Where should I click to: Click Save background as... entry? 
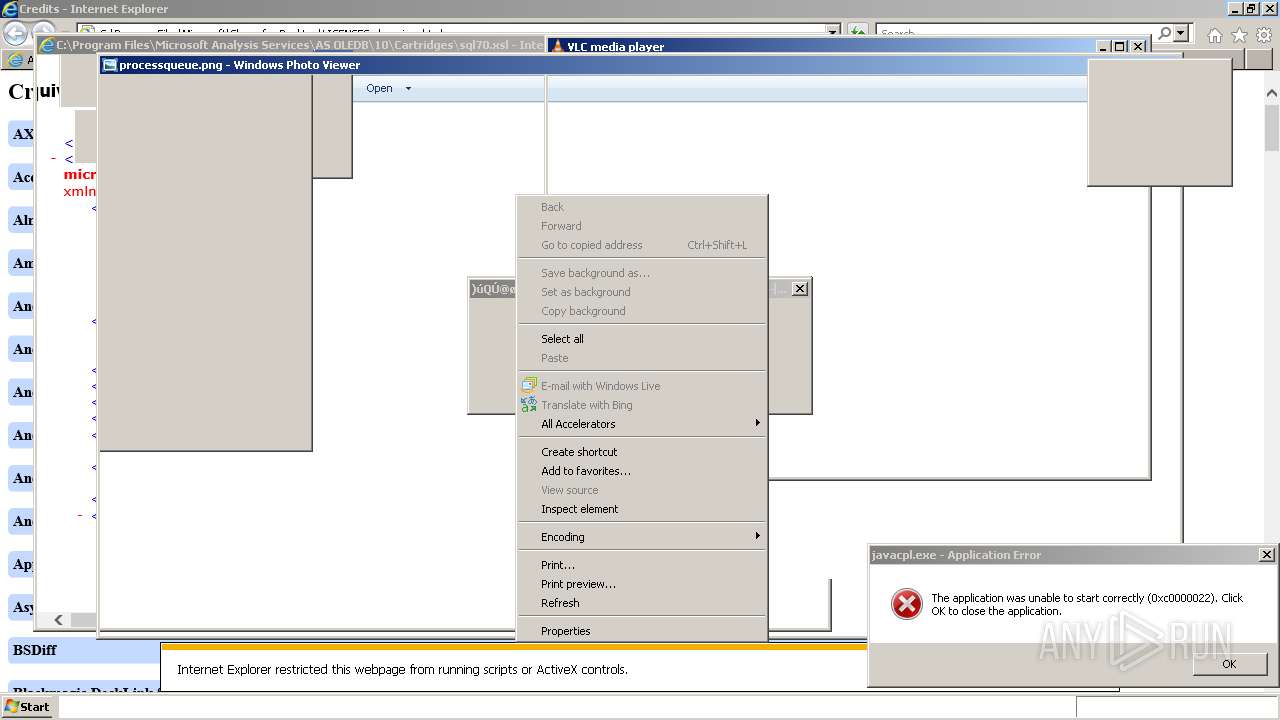click(x=641, y=273)
